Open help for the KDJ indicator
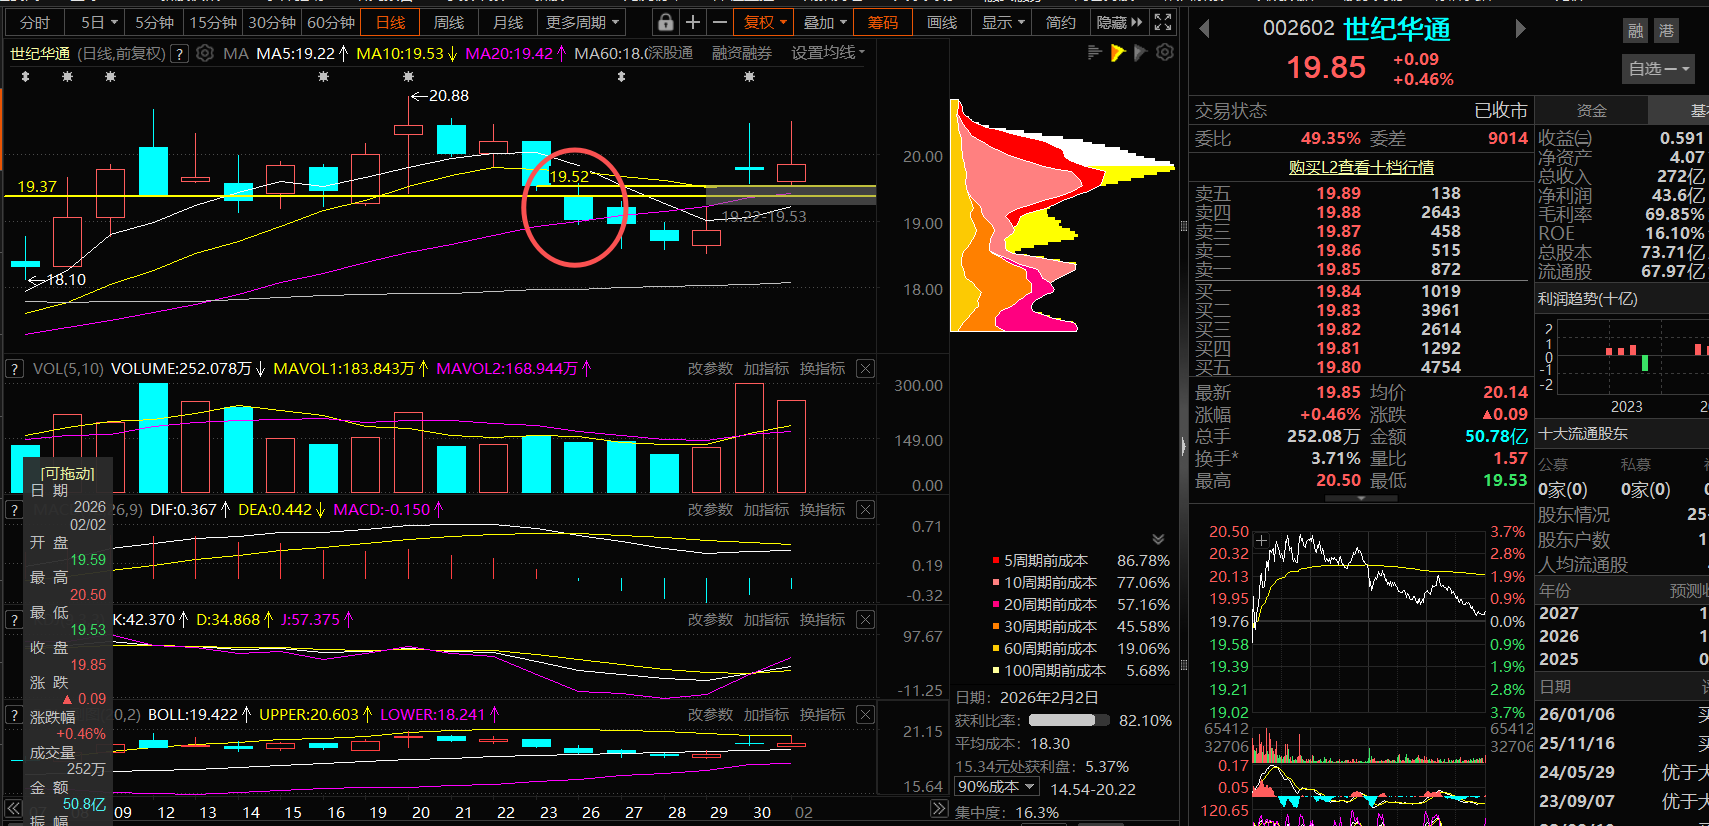Screen dimensions: 1709x826 click(14, 620)
